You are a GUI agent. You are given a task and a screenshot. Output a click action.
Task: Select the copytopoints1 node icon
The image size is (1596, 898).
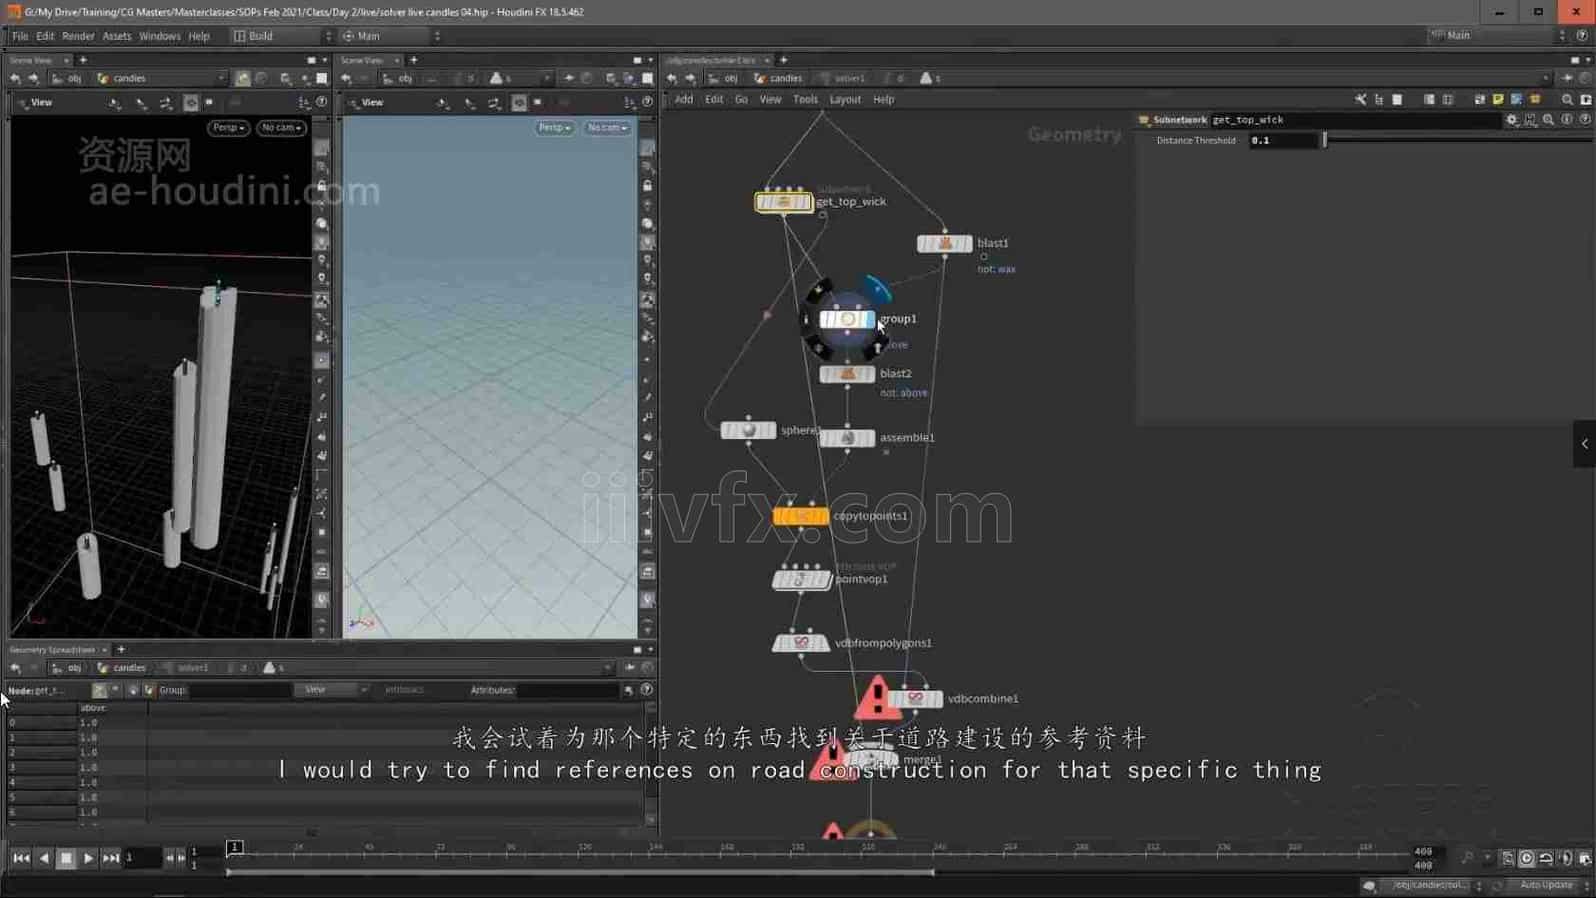(800, 516)
